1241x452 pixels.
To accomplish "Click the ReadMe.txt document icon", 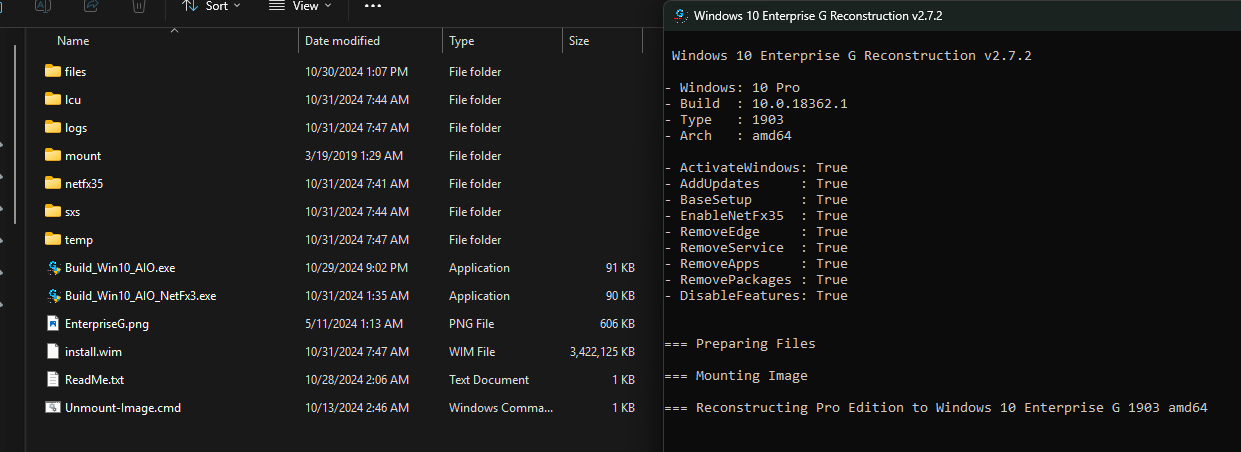I will (x=53, y=380).
